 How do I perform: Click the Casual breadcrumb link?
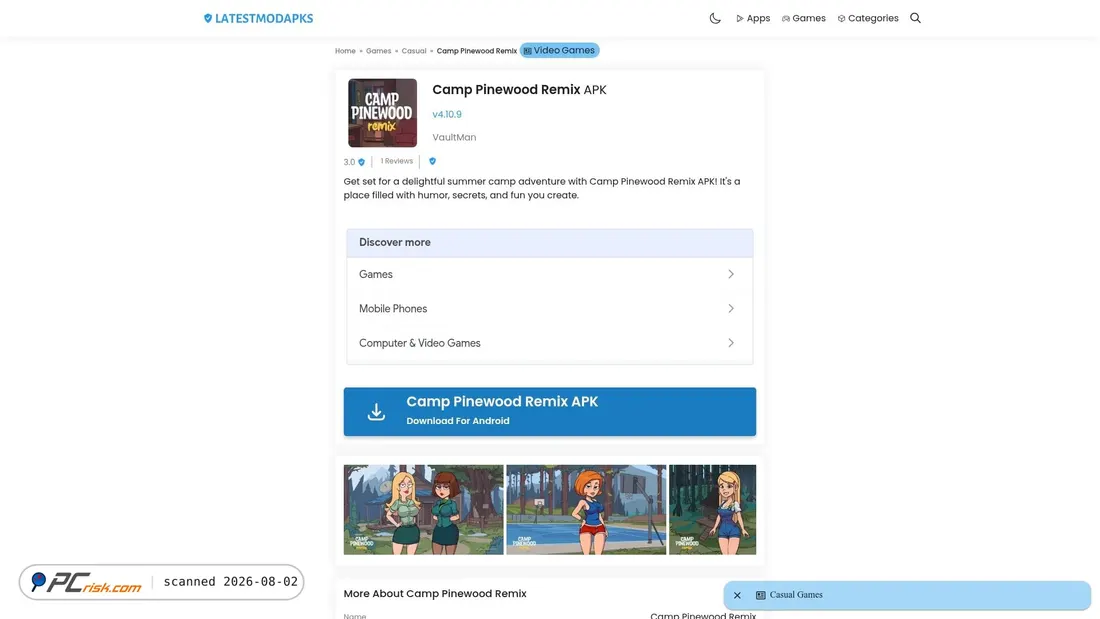click(x=414, y=51)
